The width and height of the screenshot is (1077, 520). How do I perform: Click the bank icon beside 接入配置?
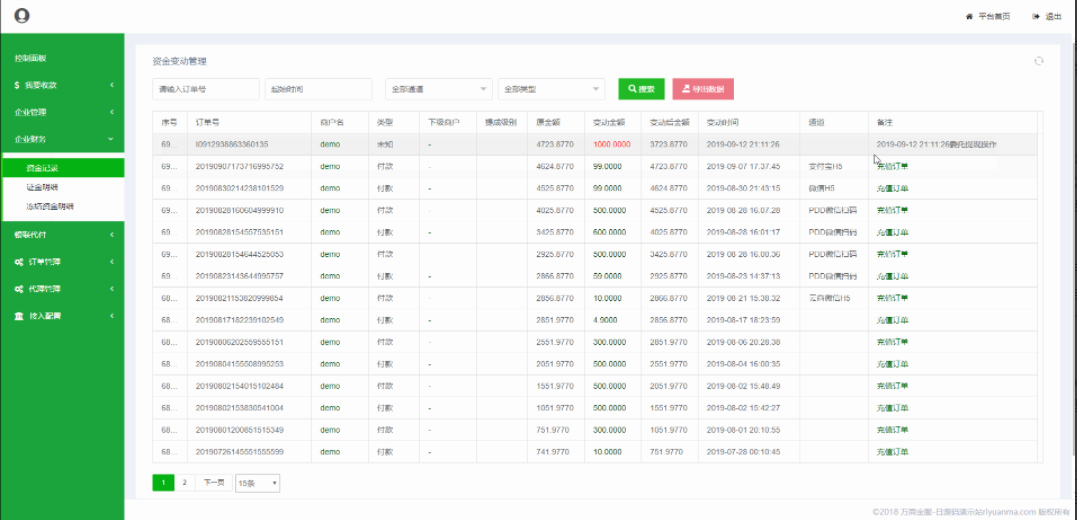pyautogui.click(x=19, y=316)
